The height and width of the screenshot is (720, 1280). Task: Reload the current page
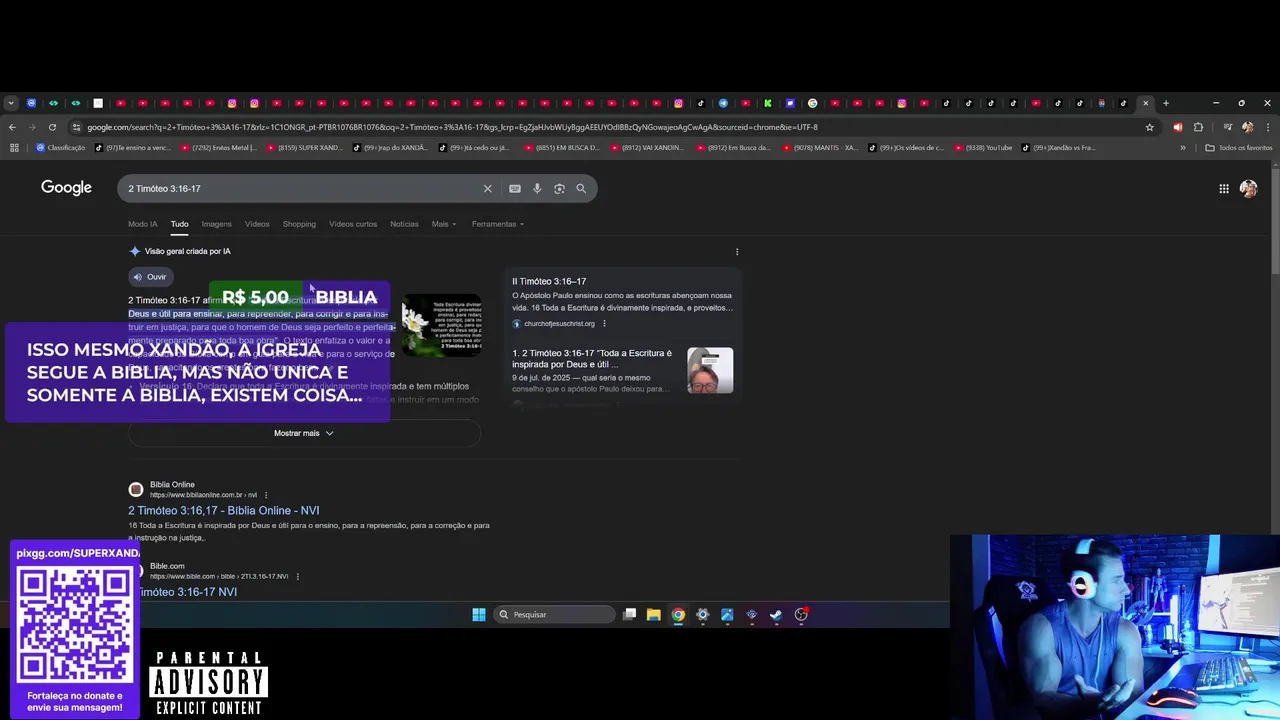(x=52, y=127)
